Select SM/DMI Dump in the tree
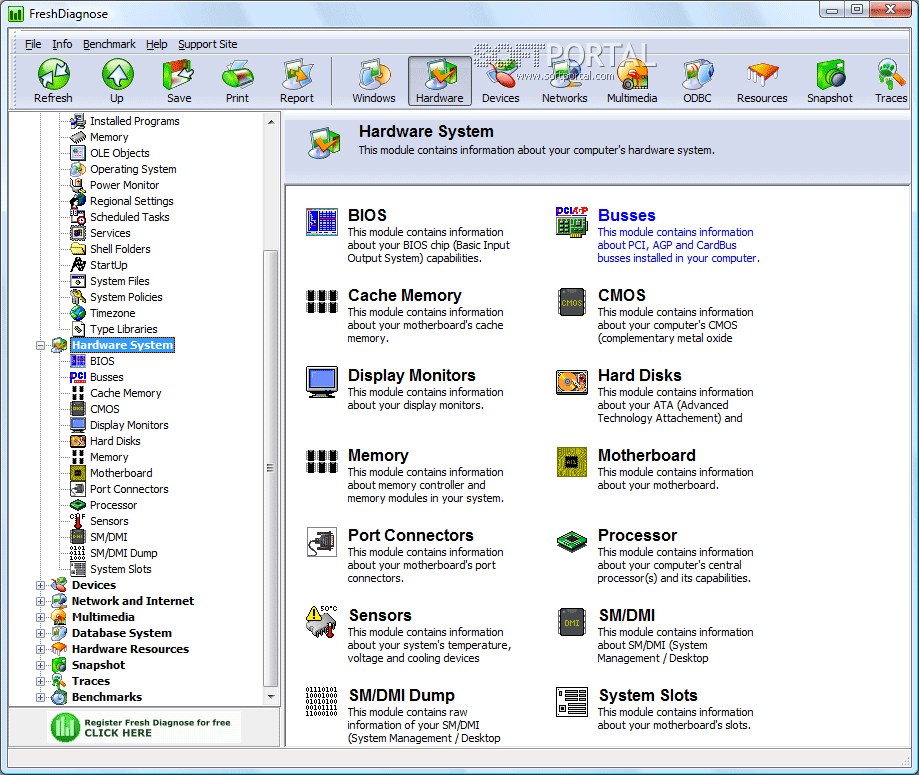 point(124,553)
